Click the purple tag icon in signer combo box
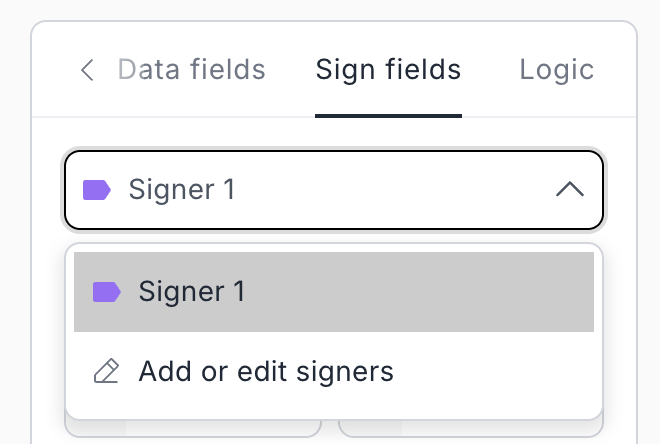 (96, 190)
